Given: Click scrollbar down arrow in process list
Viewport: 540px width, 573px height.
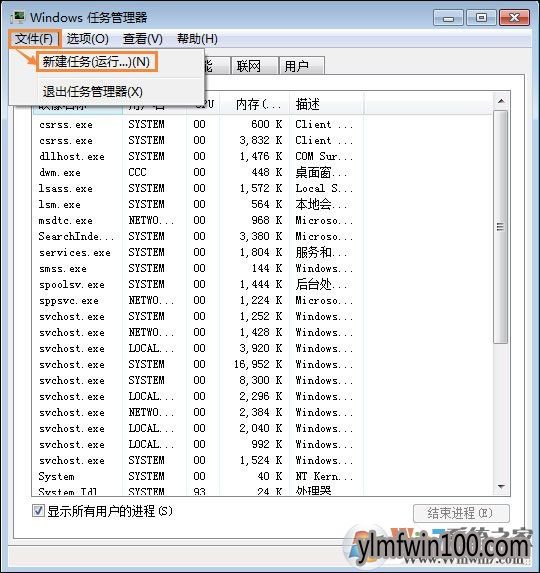Looking at the screenshot, I should pyautogui.click(x=501, y=487).
